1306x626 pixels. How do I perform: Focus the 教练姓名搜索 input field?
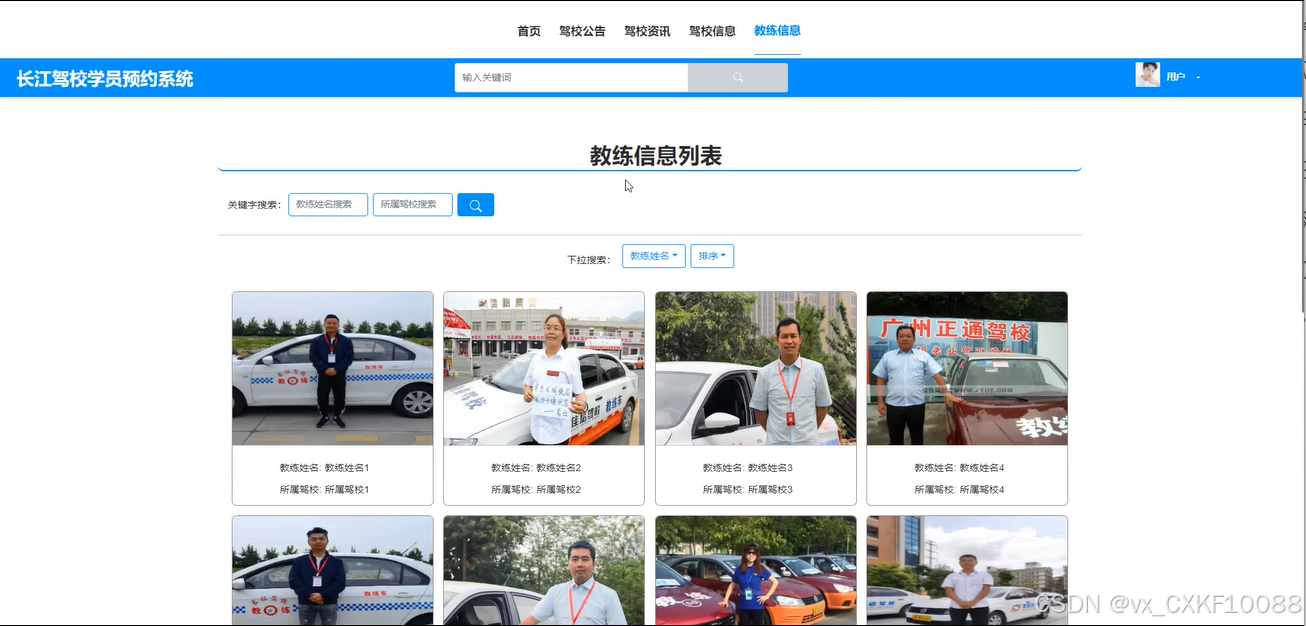click(328, 204)
